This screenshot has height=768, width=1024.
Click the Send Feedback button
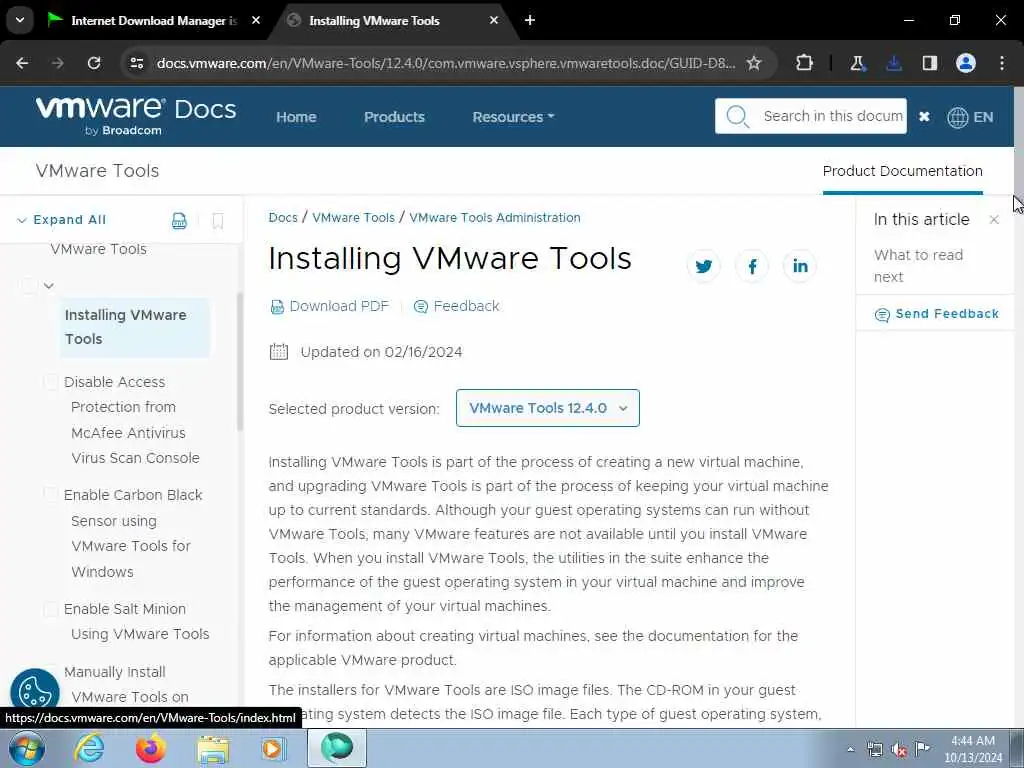[x=936, y=314]
